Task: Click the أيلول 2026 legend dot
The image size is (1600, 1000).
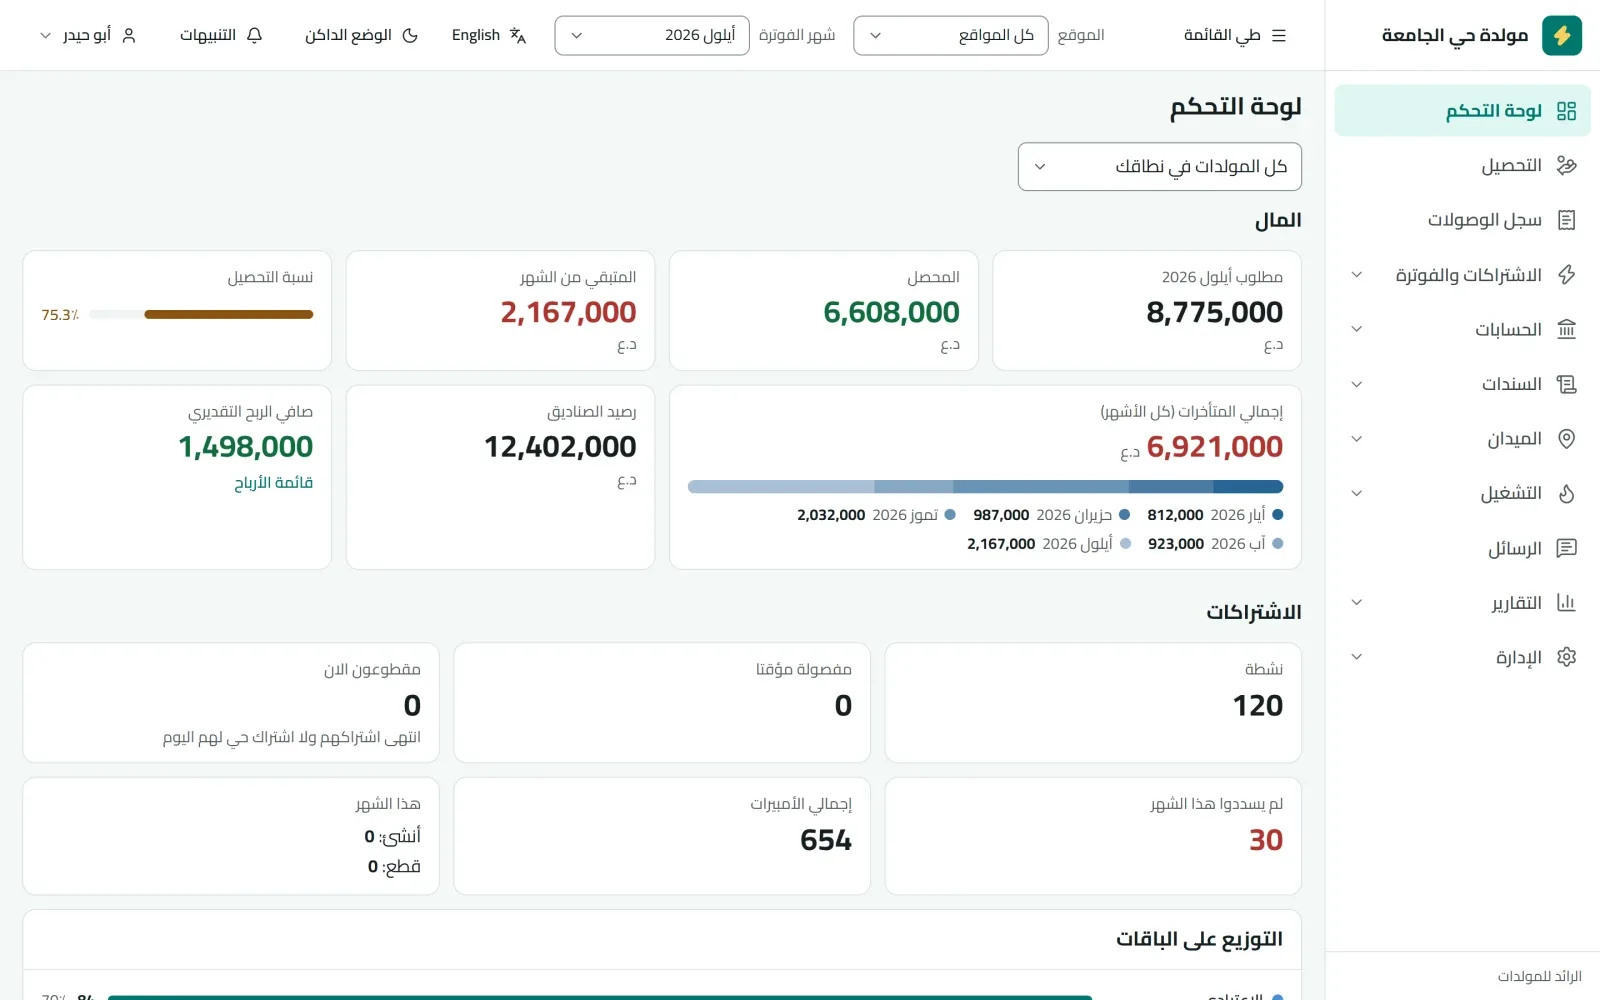Action: tap(1126, 544)
